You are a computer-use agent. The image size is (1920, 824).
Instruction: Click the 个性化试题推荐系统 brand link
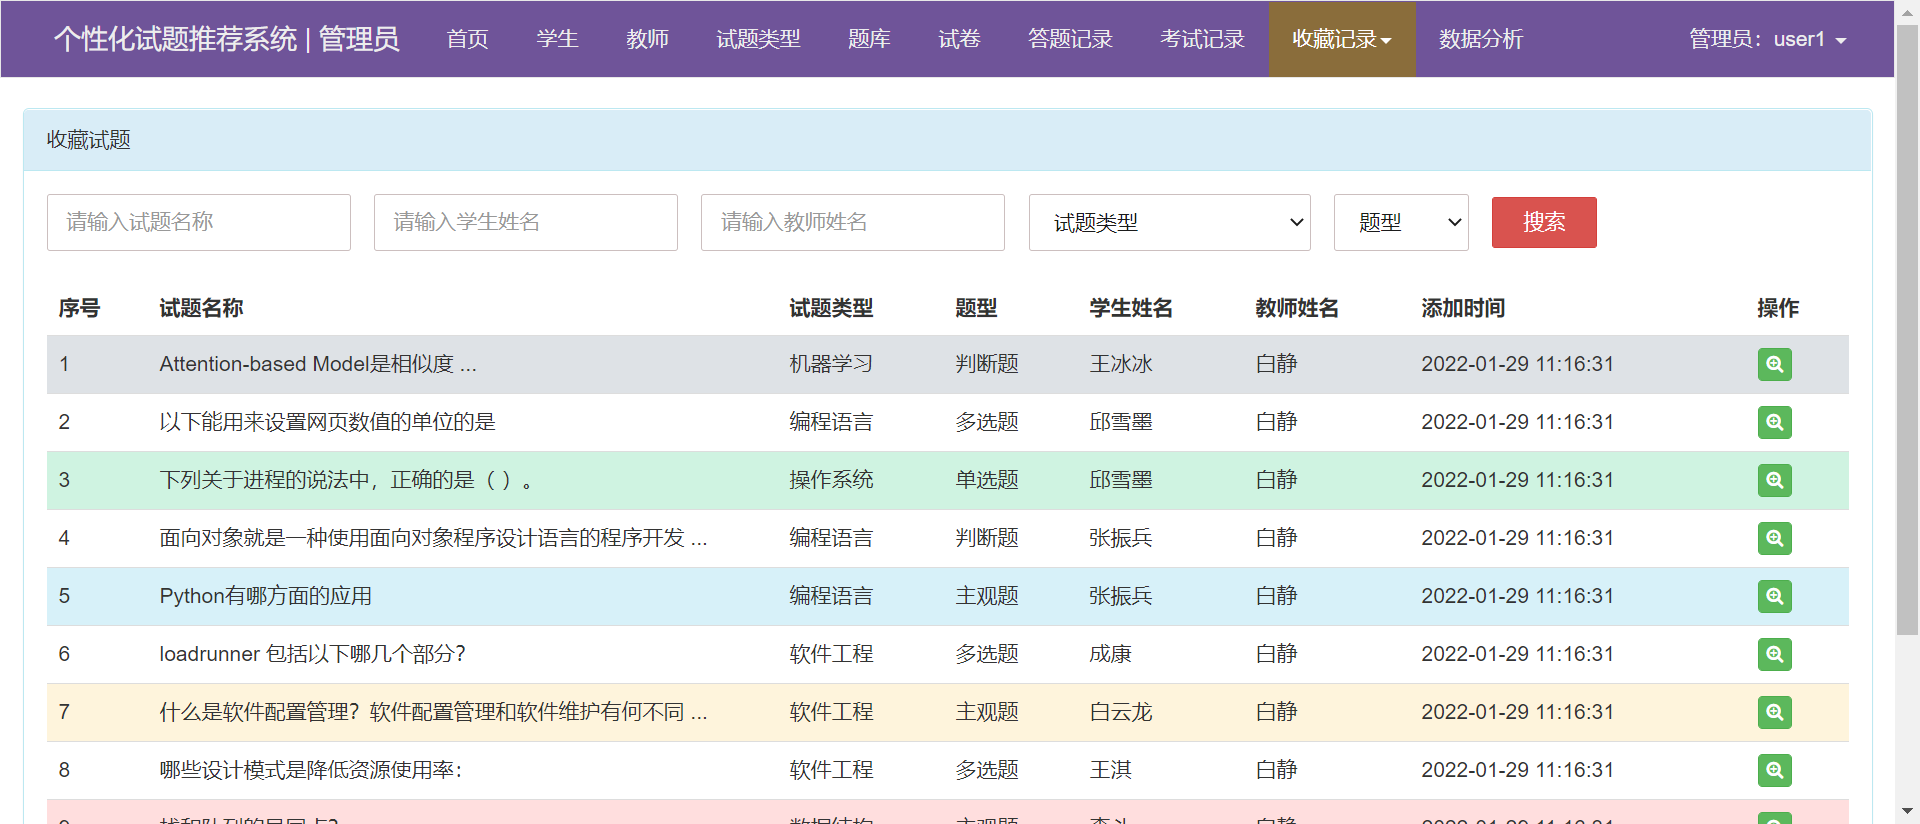pyautogui.click(x=227, y=39)
